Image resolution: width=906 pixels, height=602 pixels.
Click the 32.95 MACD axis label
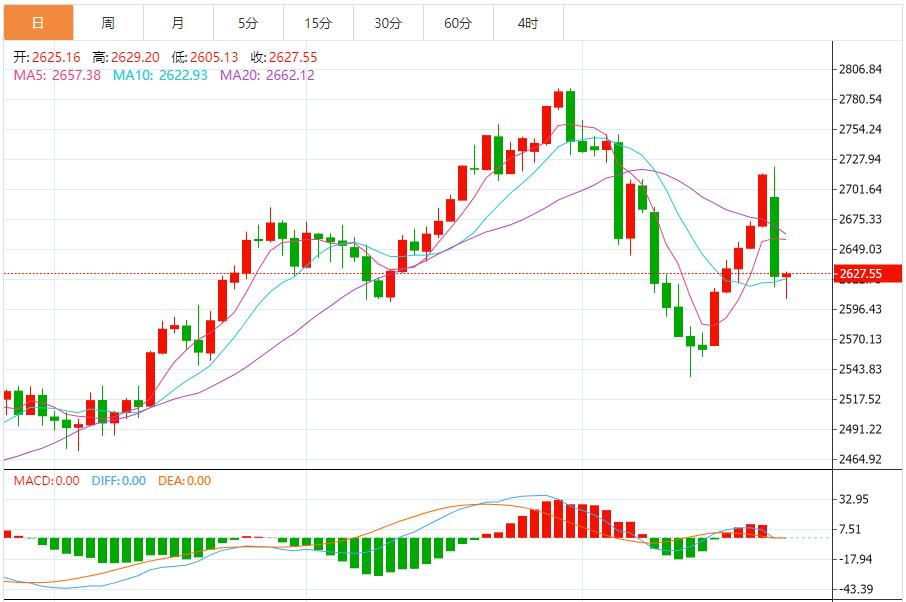click(853, 499)
